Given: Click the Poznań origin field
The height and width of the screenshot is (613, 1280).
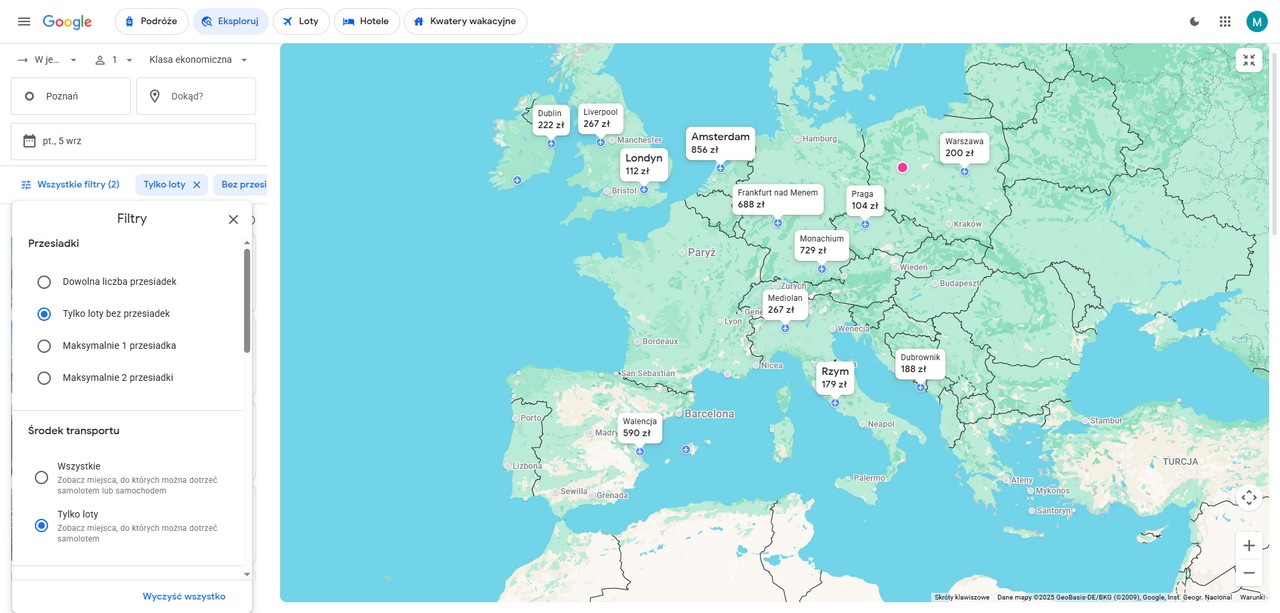Looking at the screenshot, I should click(x=71, y=96).
